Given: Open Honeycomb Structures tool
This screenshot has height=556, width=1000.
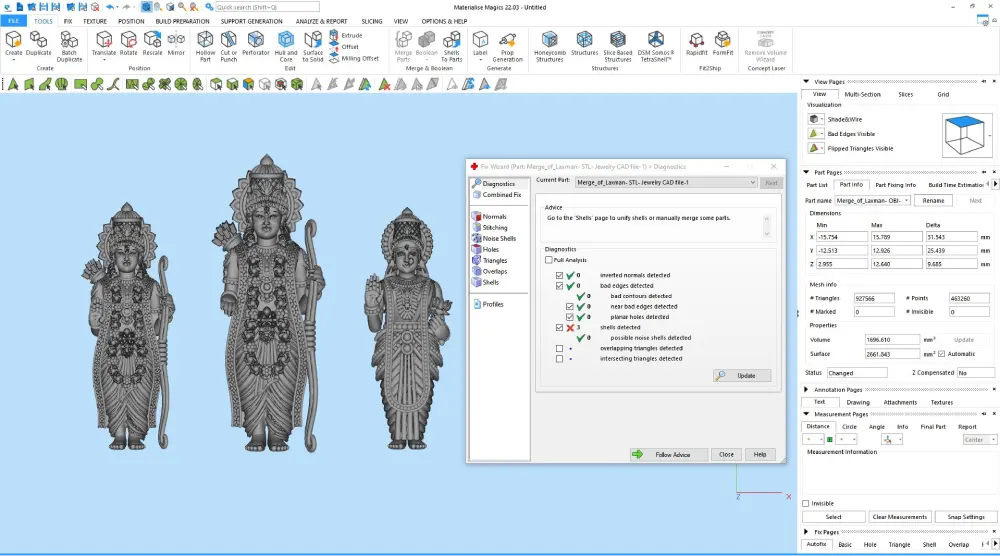Looking at the screenshot, I should (550, 47).
